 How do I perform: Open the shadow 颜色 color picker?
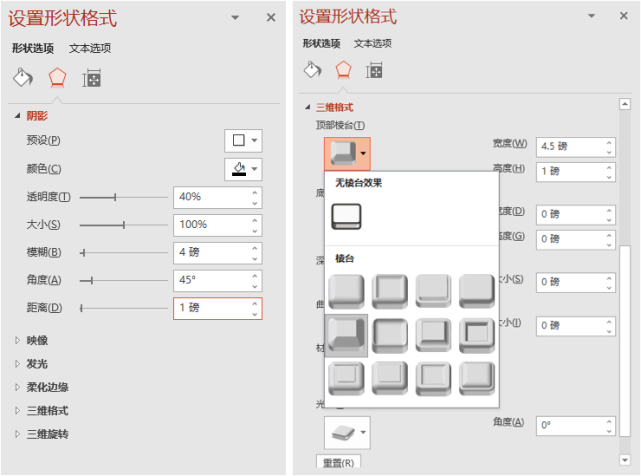(x=243, y=169)
